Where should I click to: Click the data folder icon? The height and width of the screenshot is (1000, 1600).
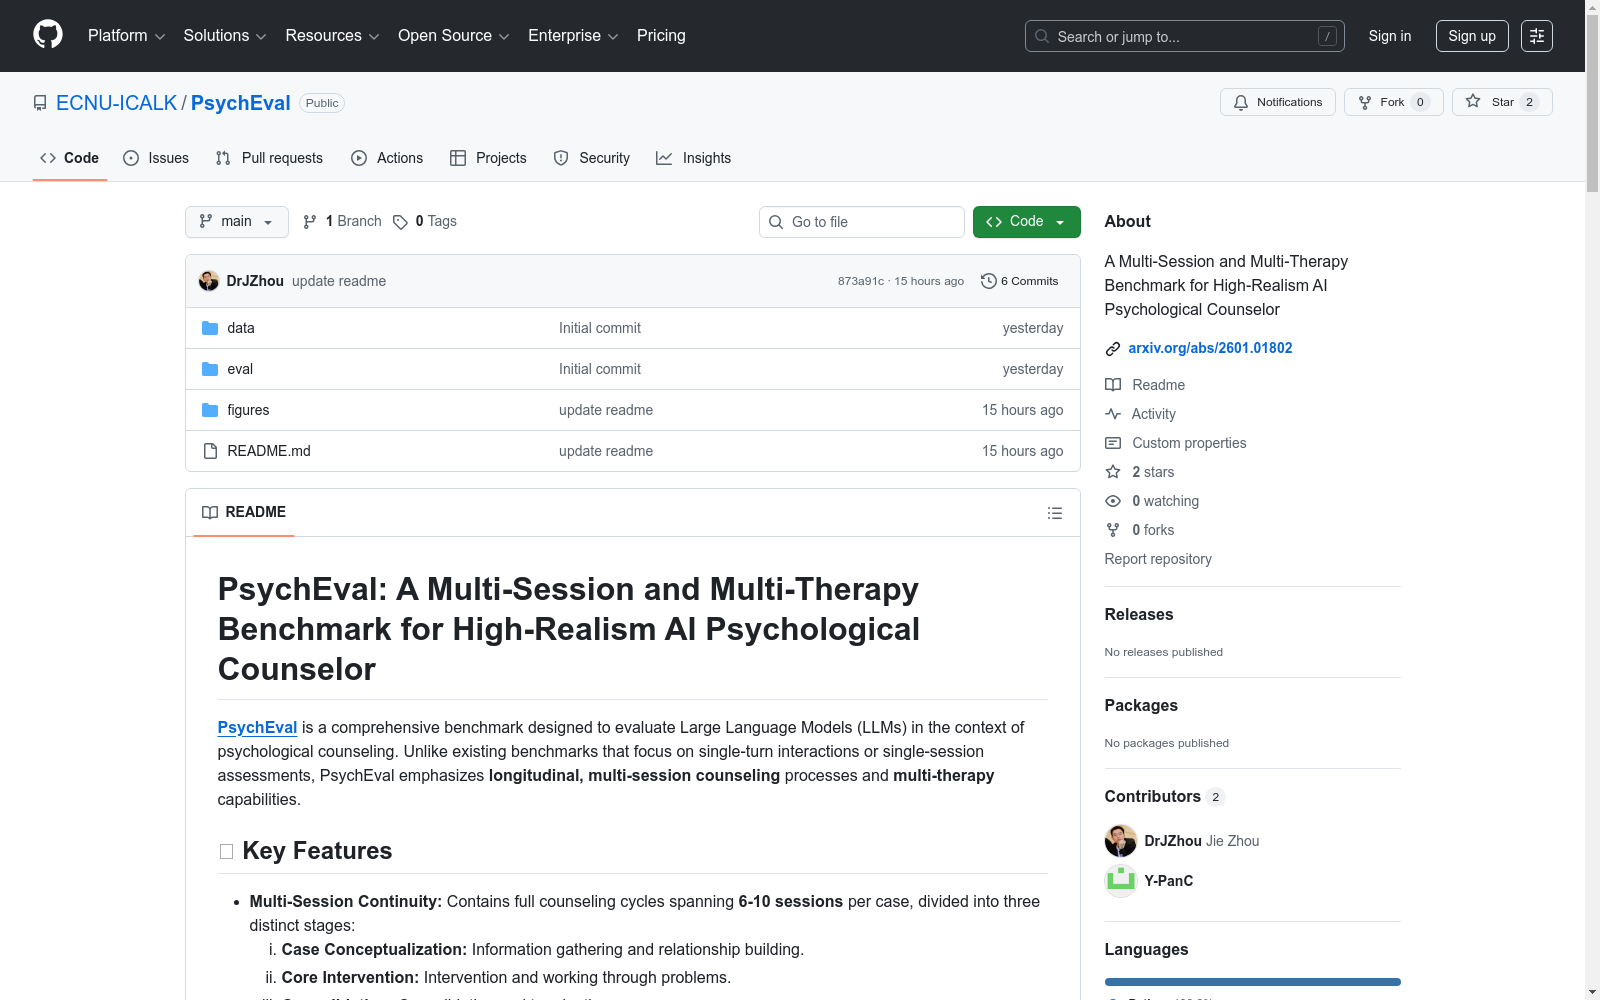click(210, 328)
